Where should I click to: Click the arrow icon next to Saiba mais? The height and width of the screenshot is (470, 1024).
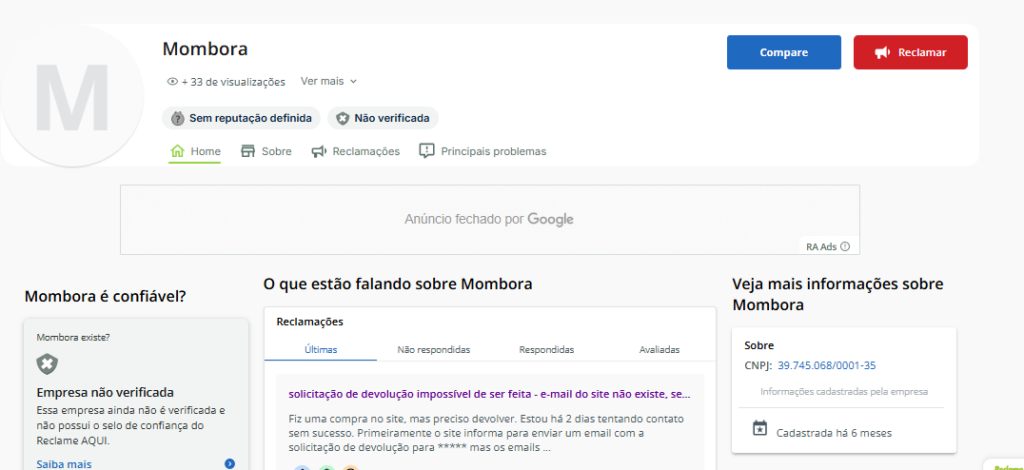click(230, 464)
